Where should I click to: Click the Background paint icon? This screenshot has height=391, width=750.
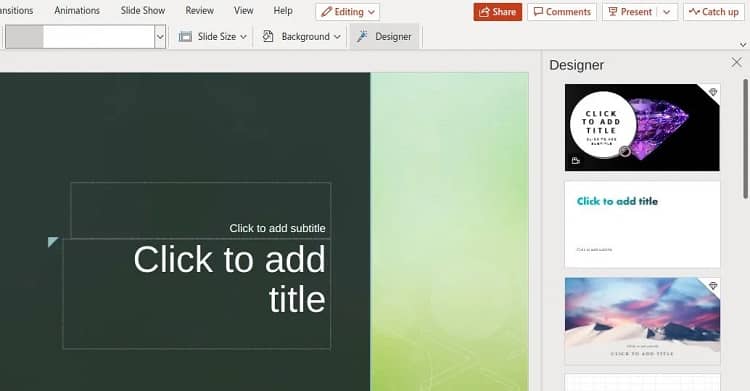click(268, 36)
